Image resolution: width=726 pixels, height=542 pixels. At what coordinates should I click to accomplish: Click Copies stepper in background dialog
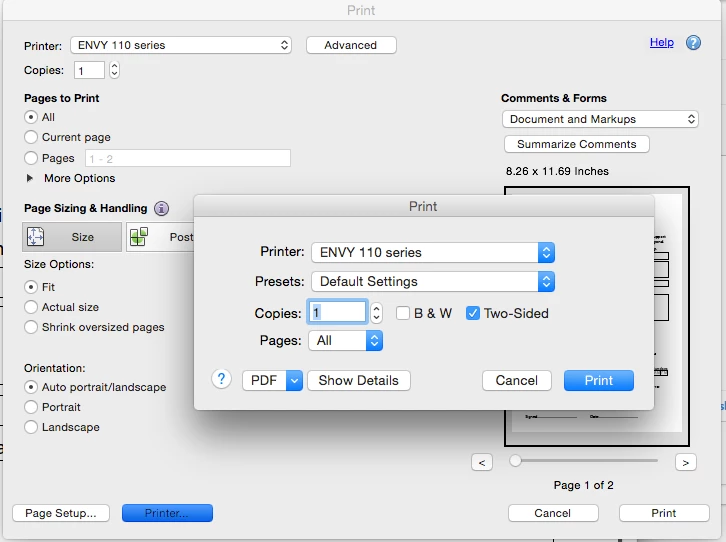114,70
